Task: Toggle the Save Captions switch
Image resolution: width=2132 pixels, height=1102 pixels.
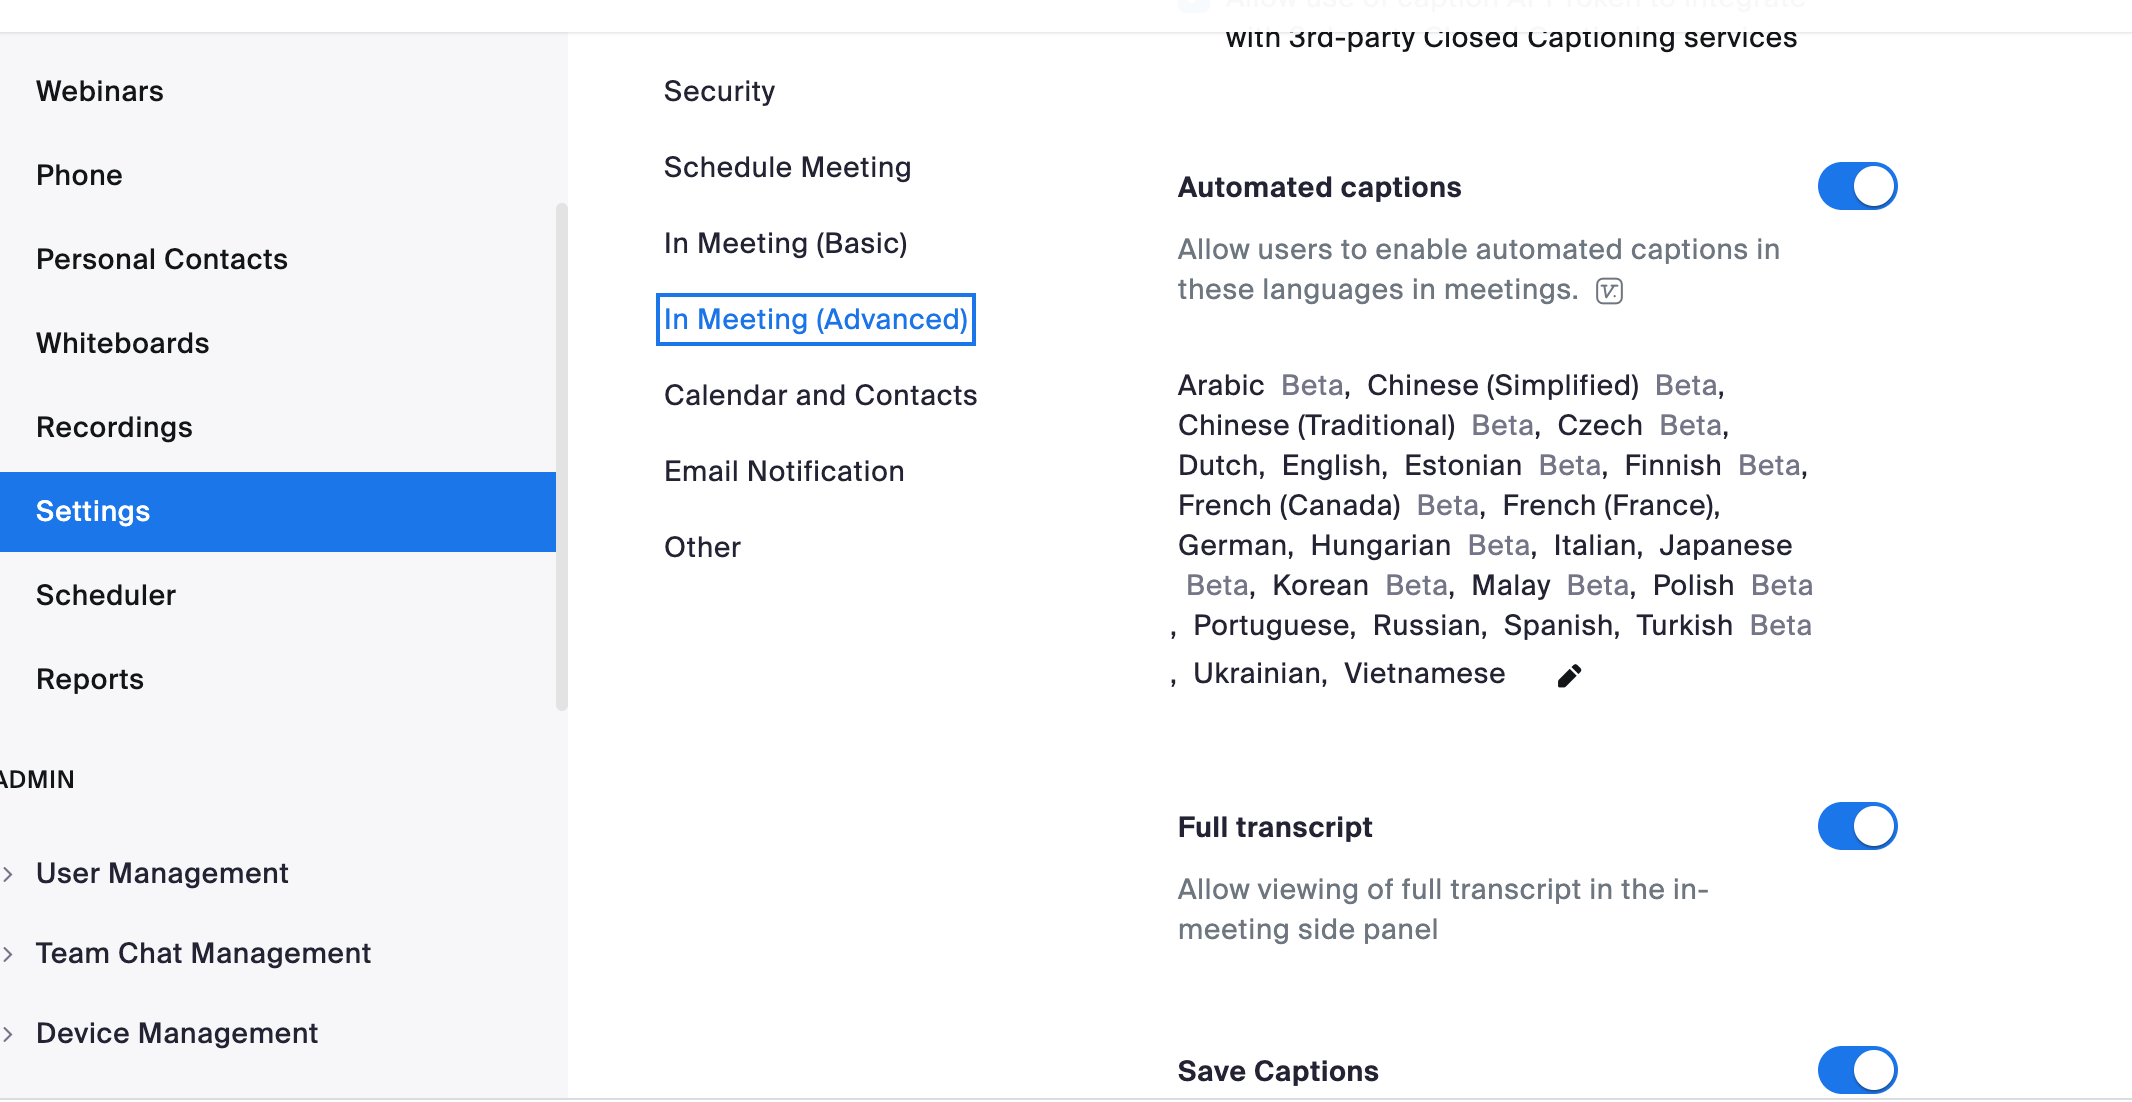Action: pos(1856,1069)
